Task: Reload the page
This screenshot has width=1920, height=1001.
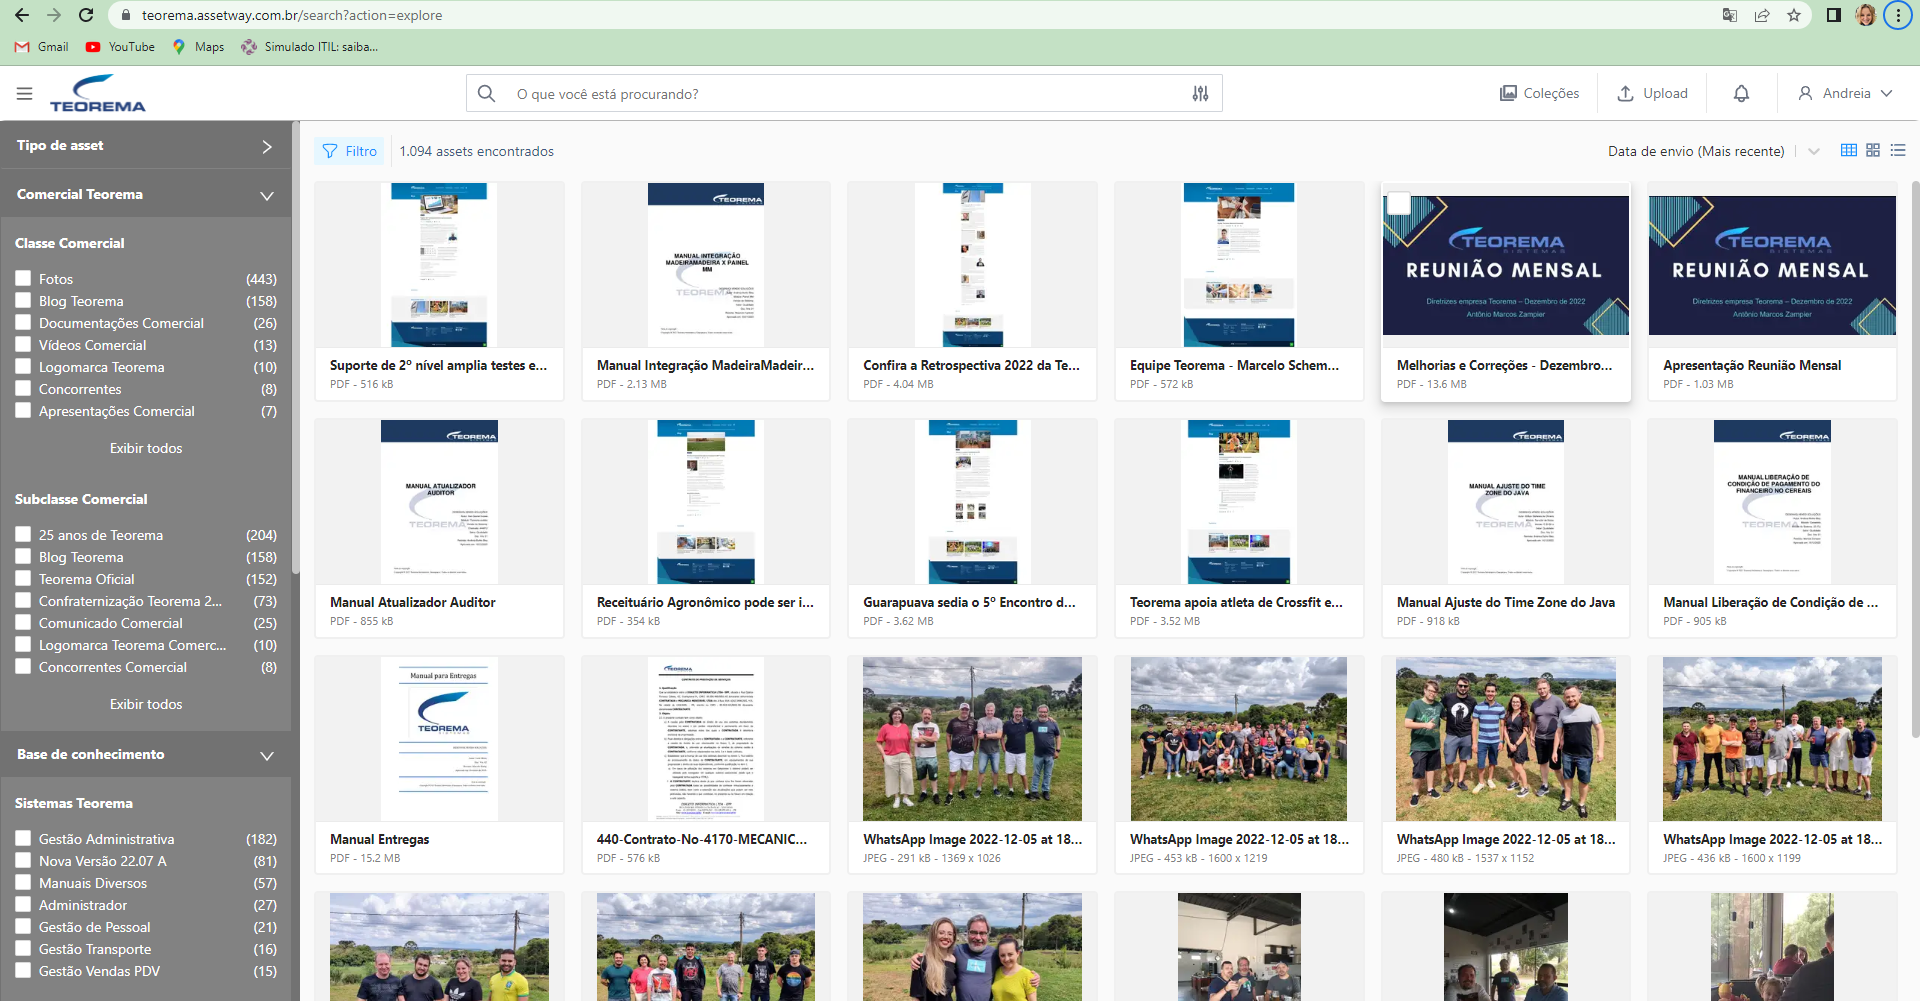Action: [x=86, y=15]
